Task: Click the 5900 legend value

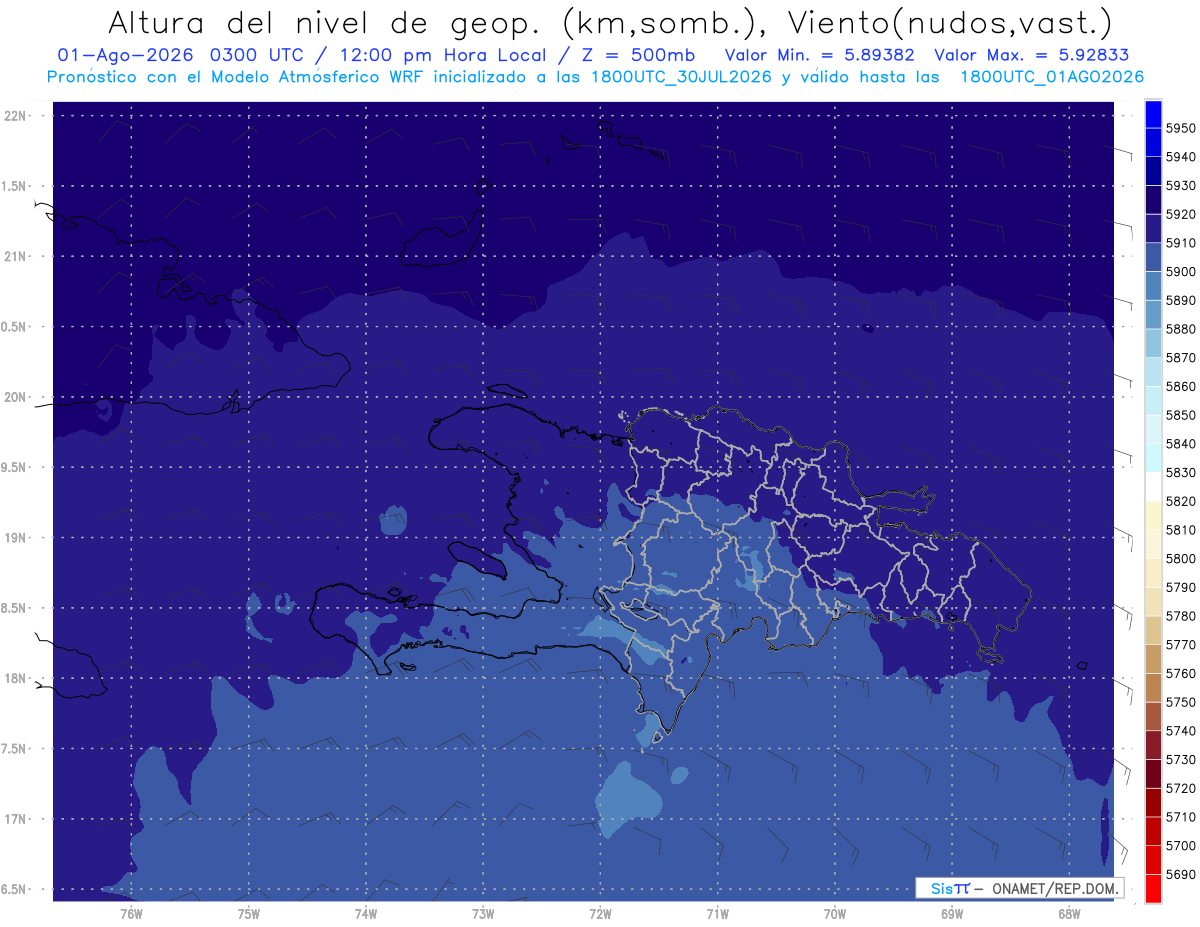Action: coord(1181,271)
